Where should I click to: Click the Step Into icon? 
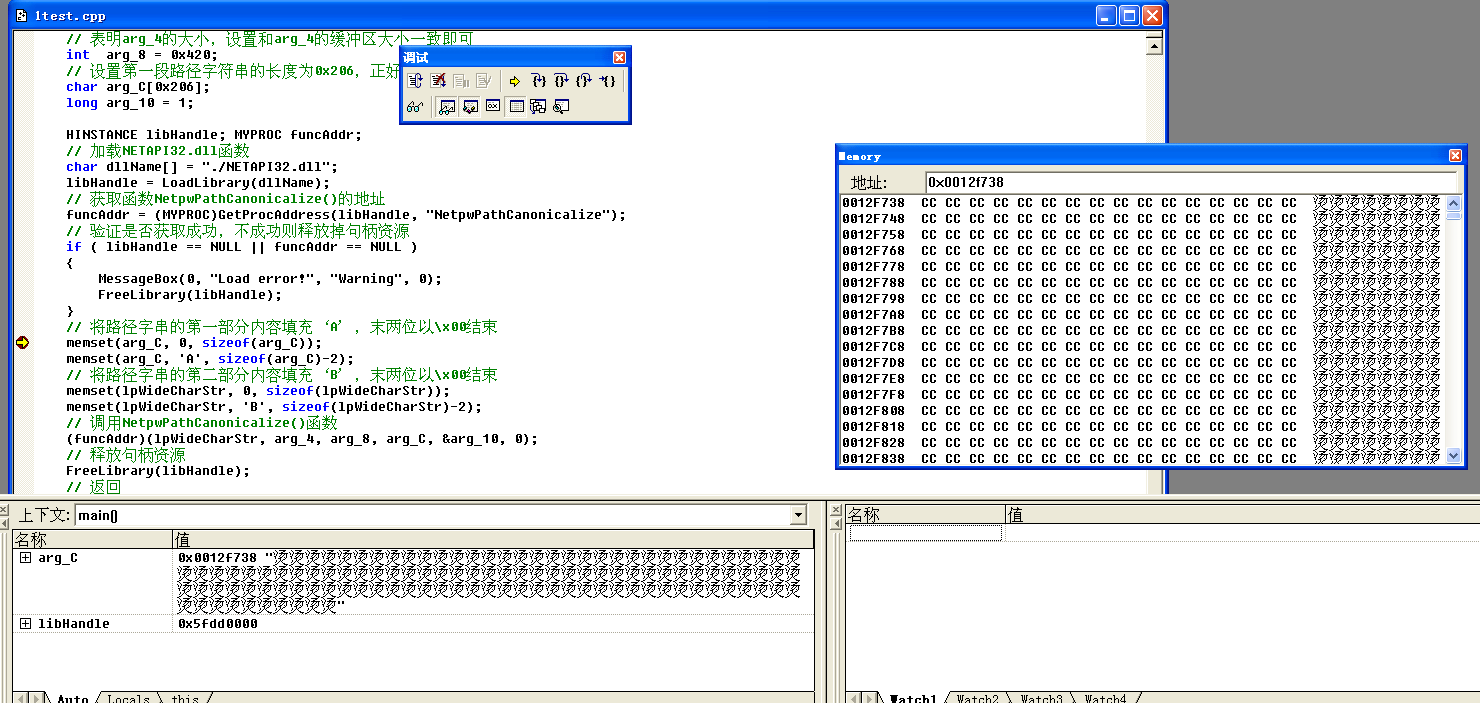tap(539, 81)
